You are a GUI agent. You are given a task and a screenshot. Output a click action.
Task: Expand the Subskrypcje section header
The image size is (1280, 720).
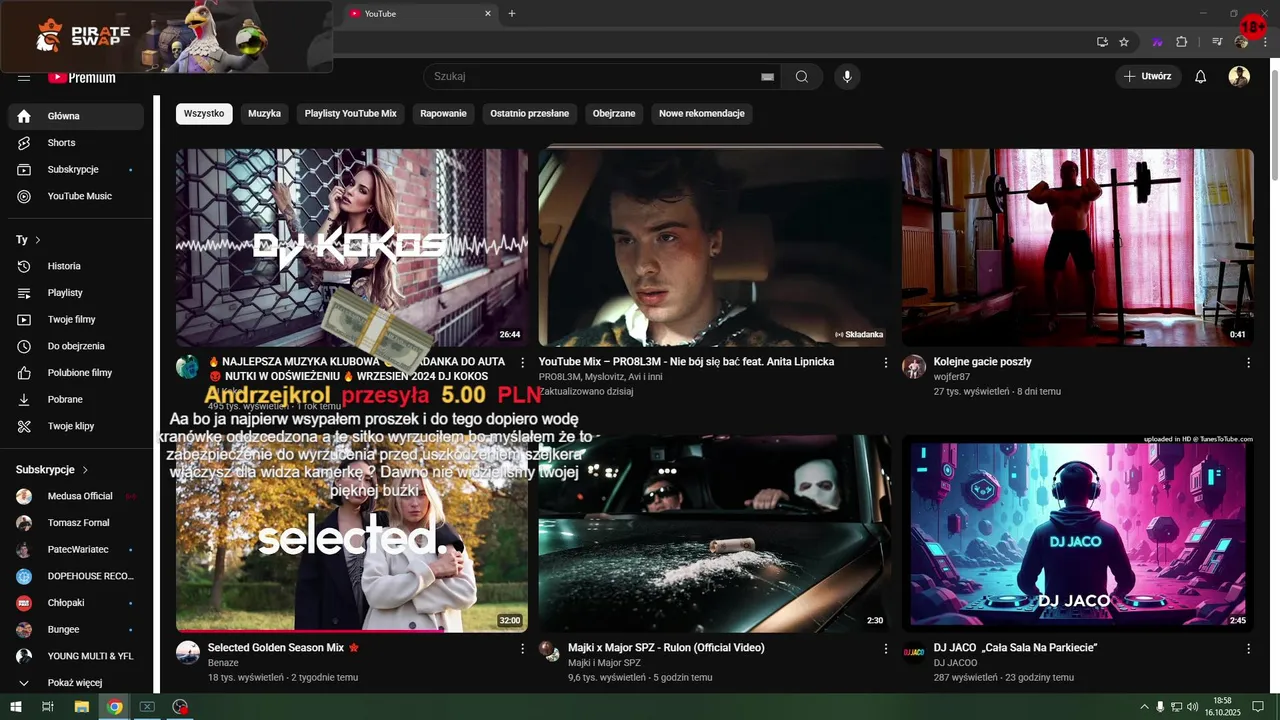(x=52, y=469)
